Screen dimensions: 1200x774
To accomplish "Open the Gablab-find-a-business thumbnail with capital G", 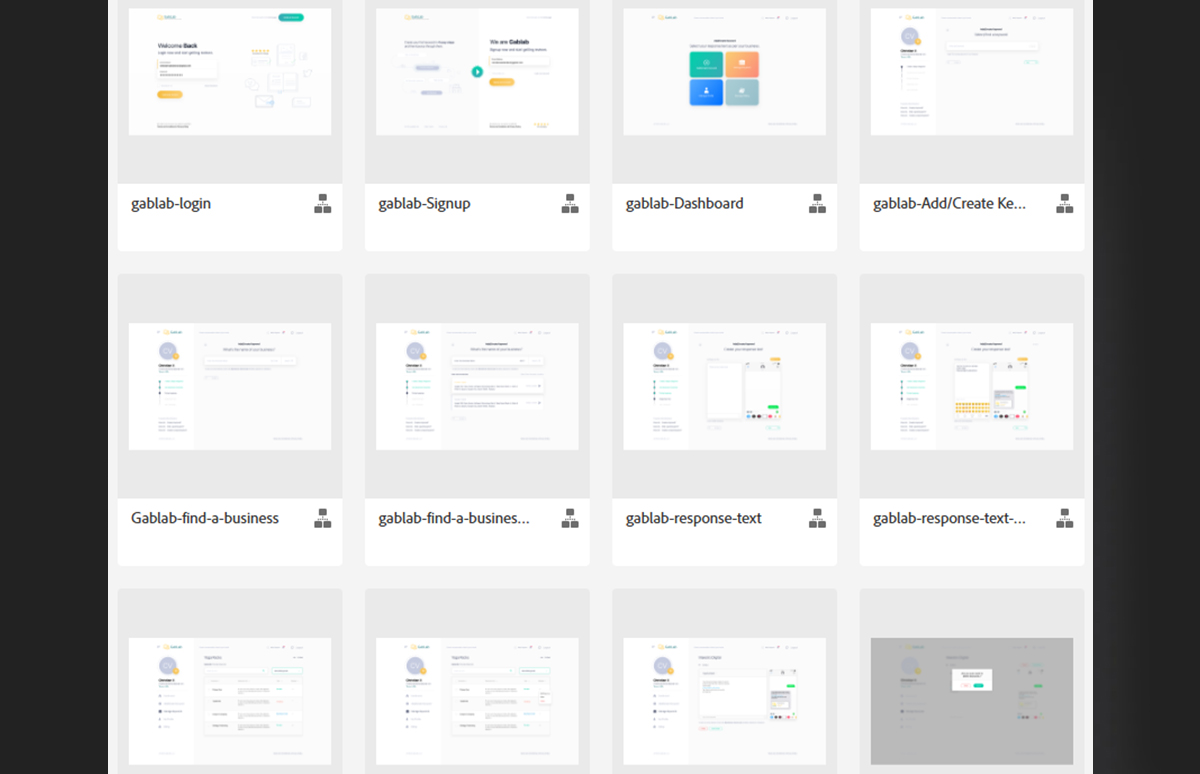I will (230, 386).
